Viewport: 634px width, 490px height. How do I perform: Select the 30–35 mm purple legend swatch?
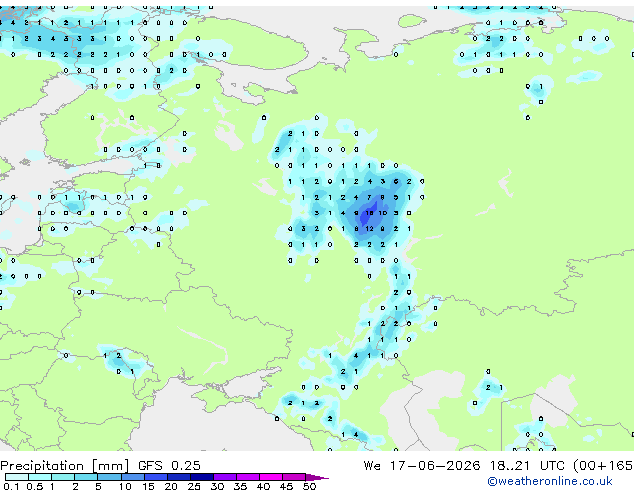[x=224, y=477]
